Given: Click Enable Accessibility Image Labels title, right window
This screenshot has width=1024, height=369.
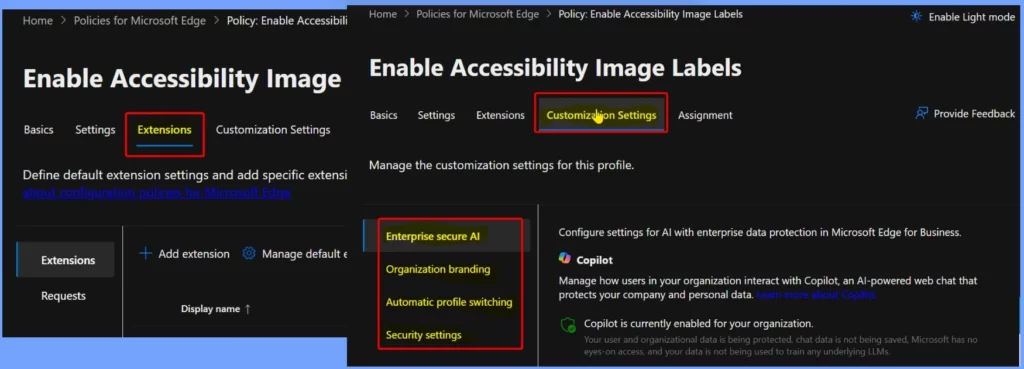Looking at the screenshot, I should 555,68.
